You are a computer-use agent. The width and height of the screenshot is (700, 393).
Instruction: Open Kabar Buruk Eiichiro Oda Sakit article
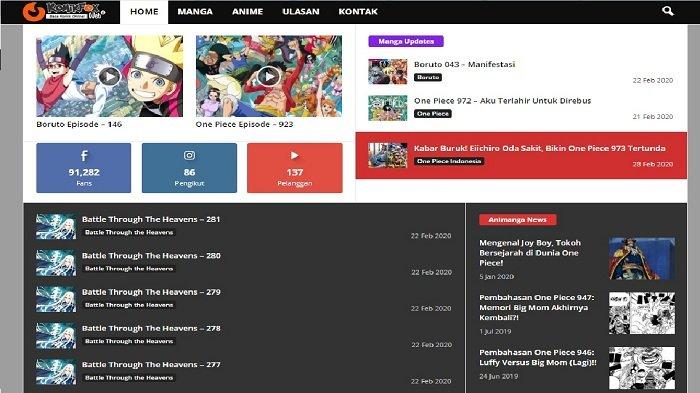[x=539, y=148]
